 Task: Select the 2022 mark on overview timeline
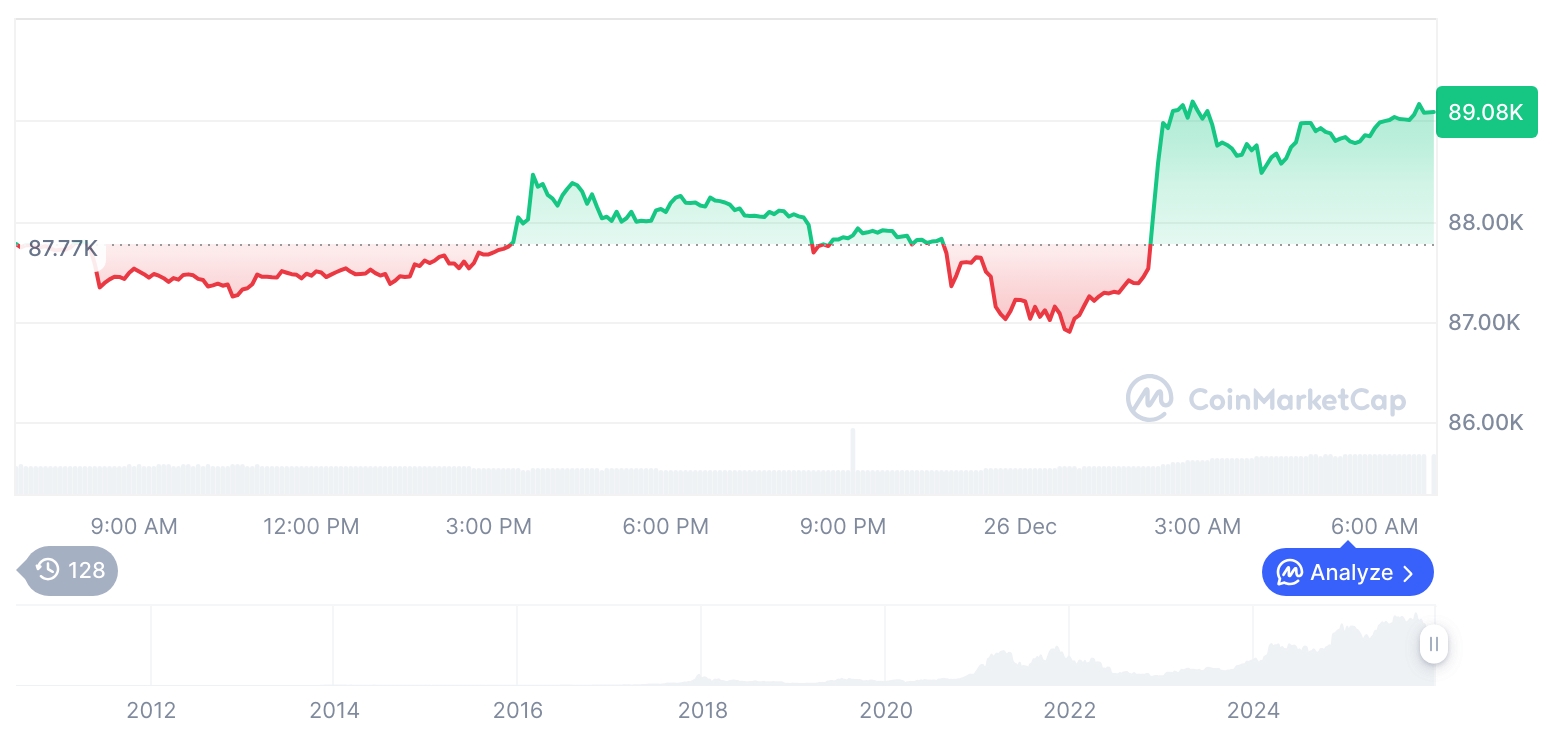pos(1069,710)
